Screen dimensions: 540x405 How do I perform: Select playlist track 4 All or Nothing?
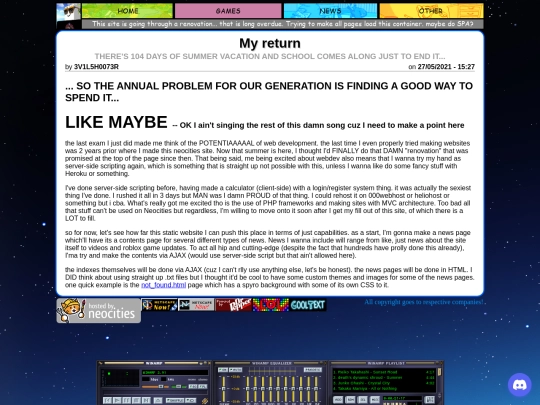[x=384, y=388]
